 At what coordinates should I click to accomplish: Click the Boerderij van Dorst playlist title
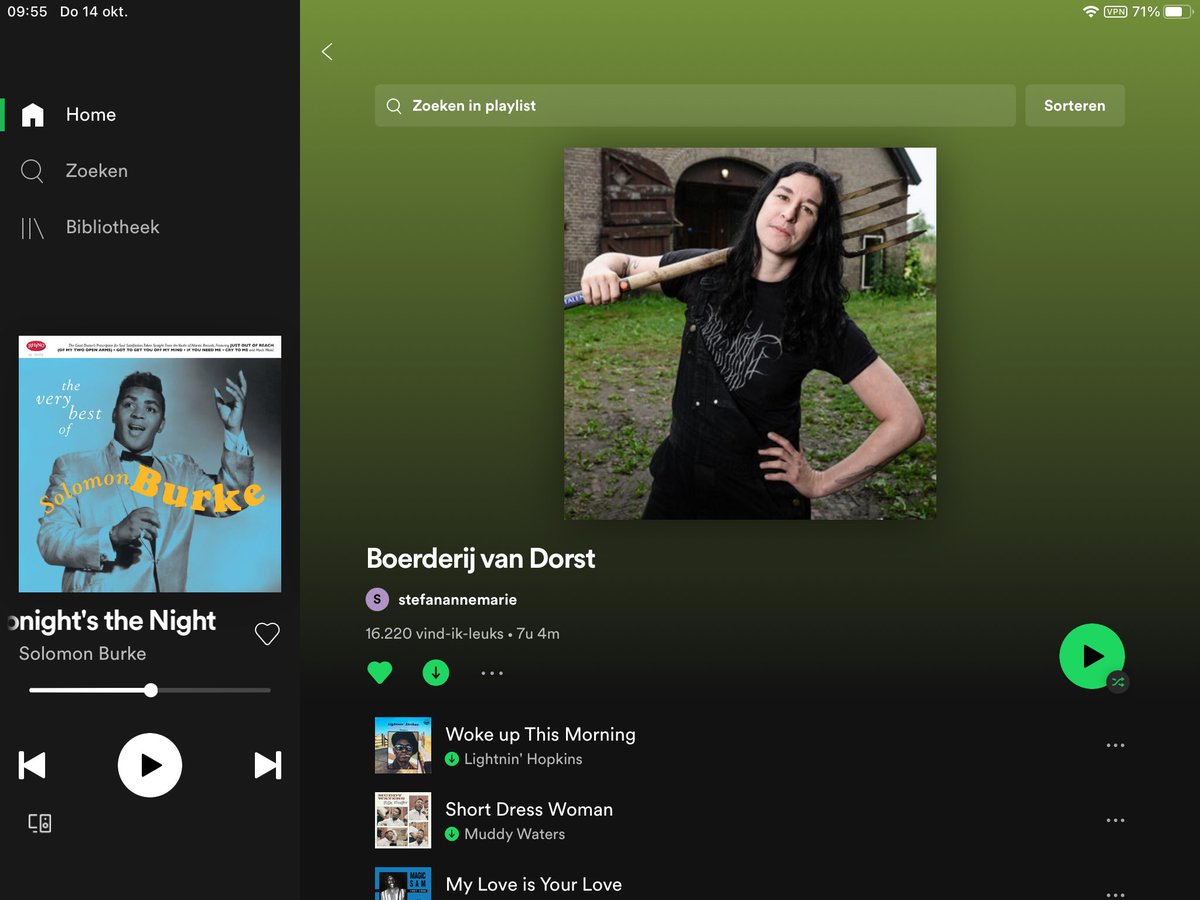pos(481,558)
